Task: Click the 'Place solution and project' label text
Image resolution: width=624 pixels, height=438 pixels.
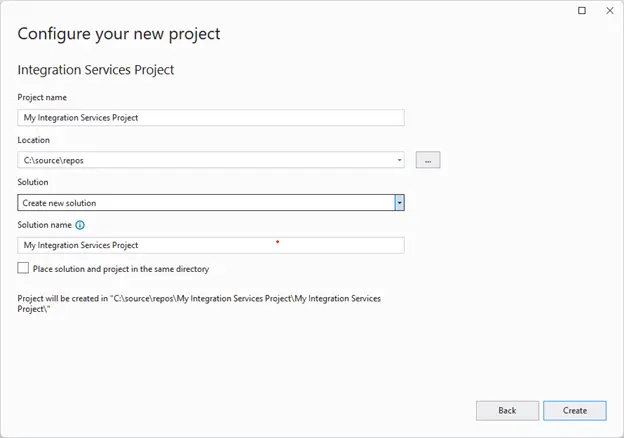Action: (x=120, y=269)
